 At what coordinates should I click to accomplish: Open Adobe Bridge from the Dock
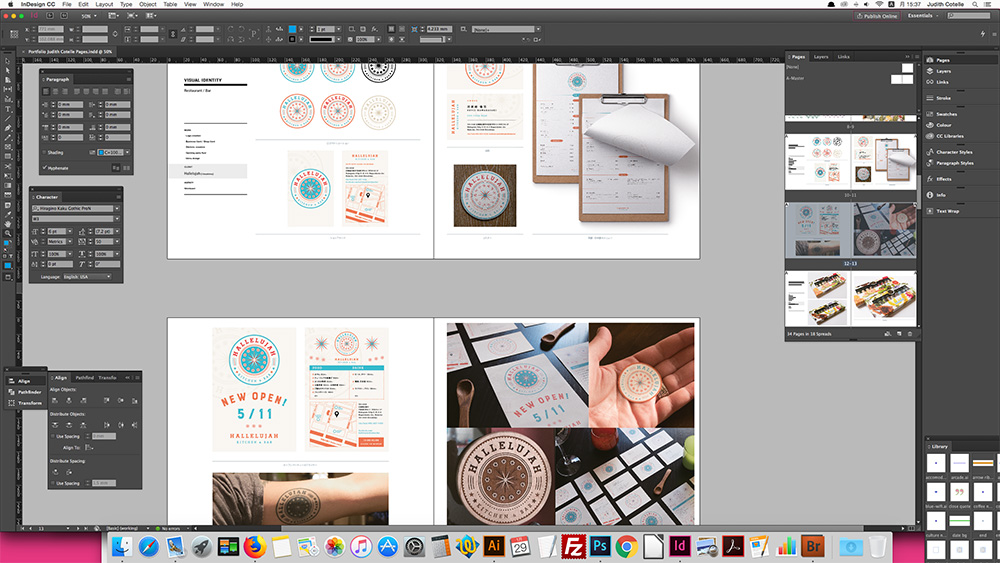click(x=813, y=546)
